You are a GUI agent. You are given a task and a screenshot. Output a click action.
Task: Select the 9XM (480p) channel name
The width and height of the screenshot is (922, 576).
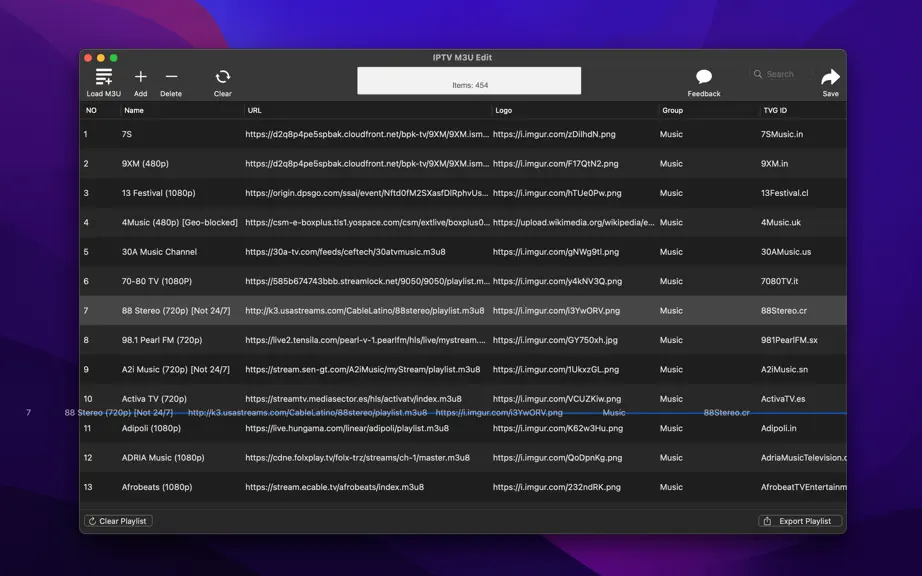[x=145, y=163]
